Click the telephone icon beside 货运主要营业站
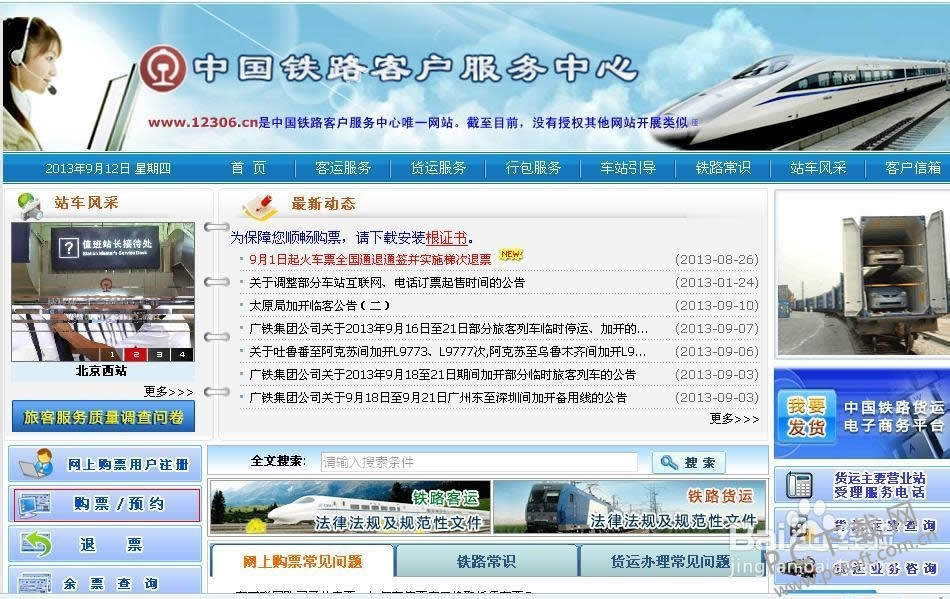Viewport: 950px width, 599px height. [799, 485]
